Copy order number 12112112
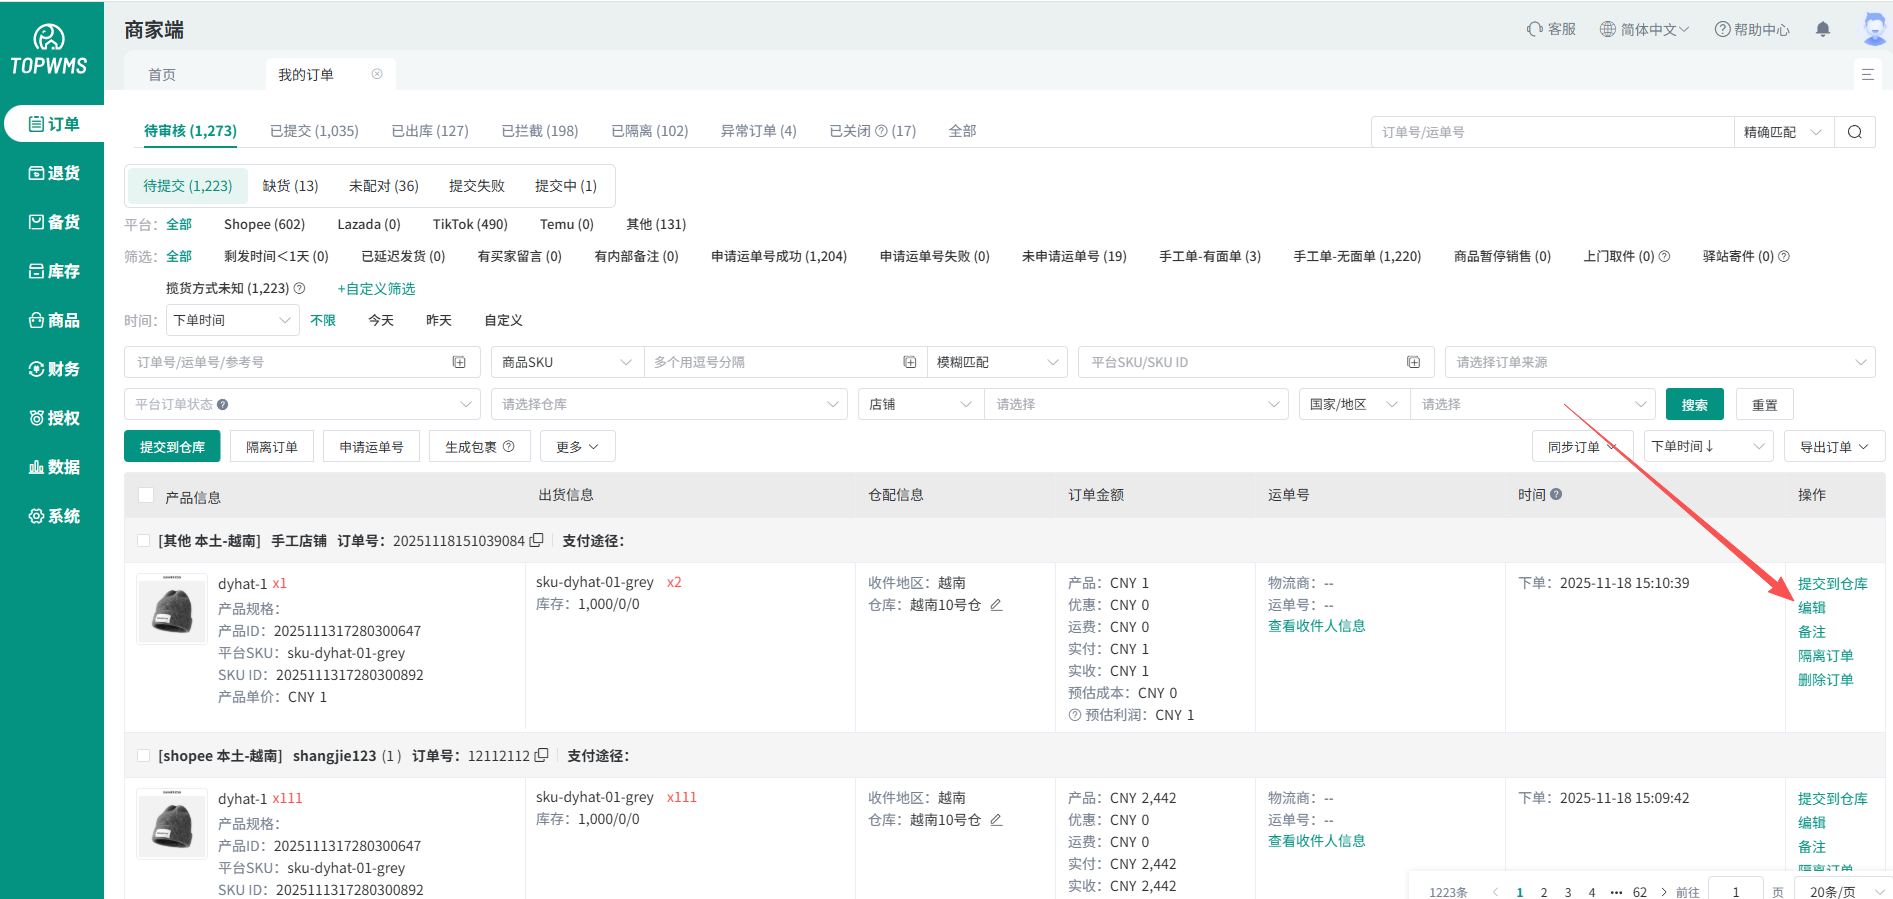The image size is (1893, 899). pos(542,755)
